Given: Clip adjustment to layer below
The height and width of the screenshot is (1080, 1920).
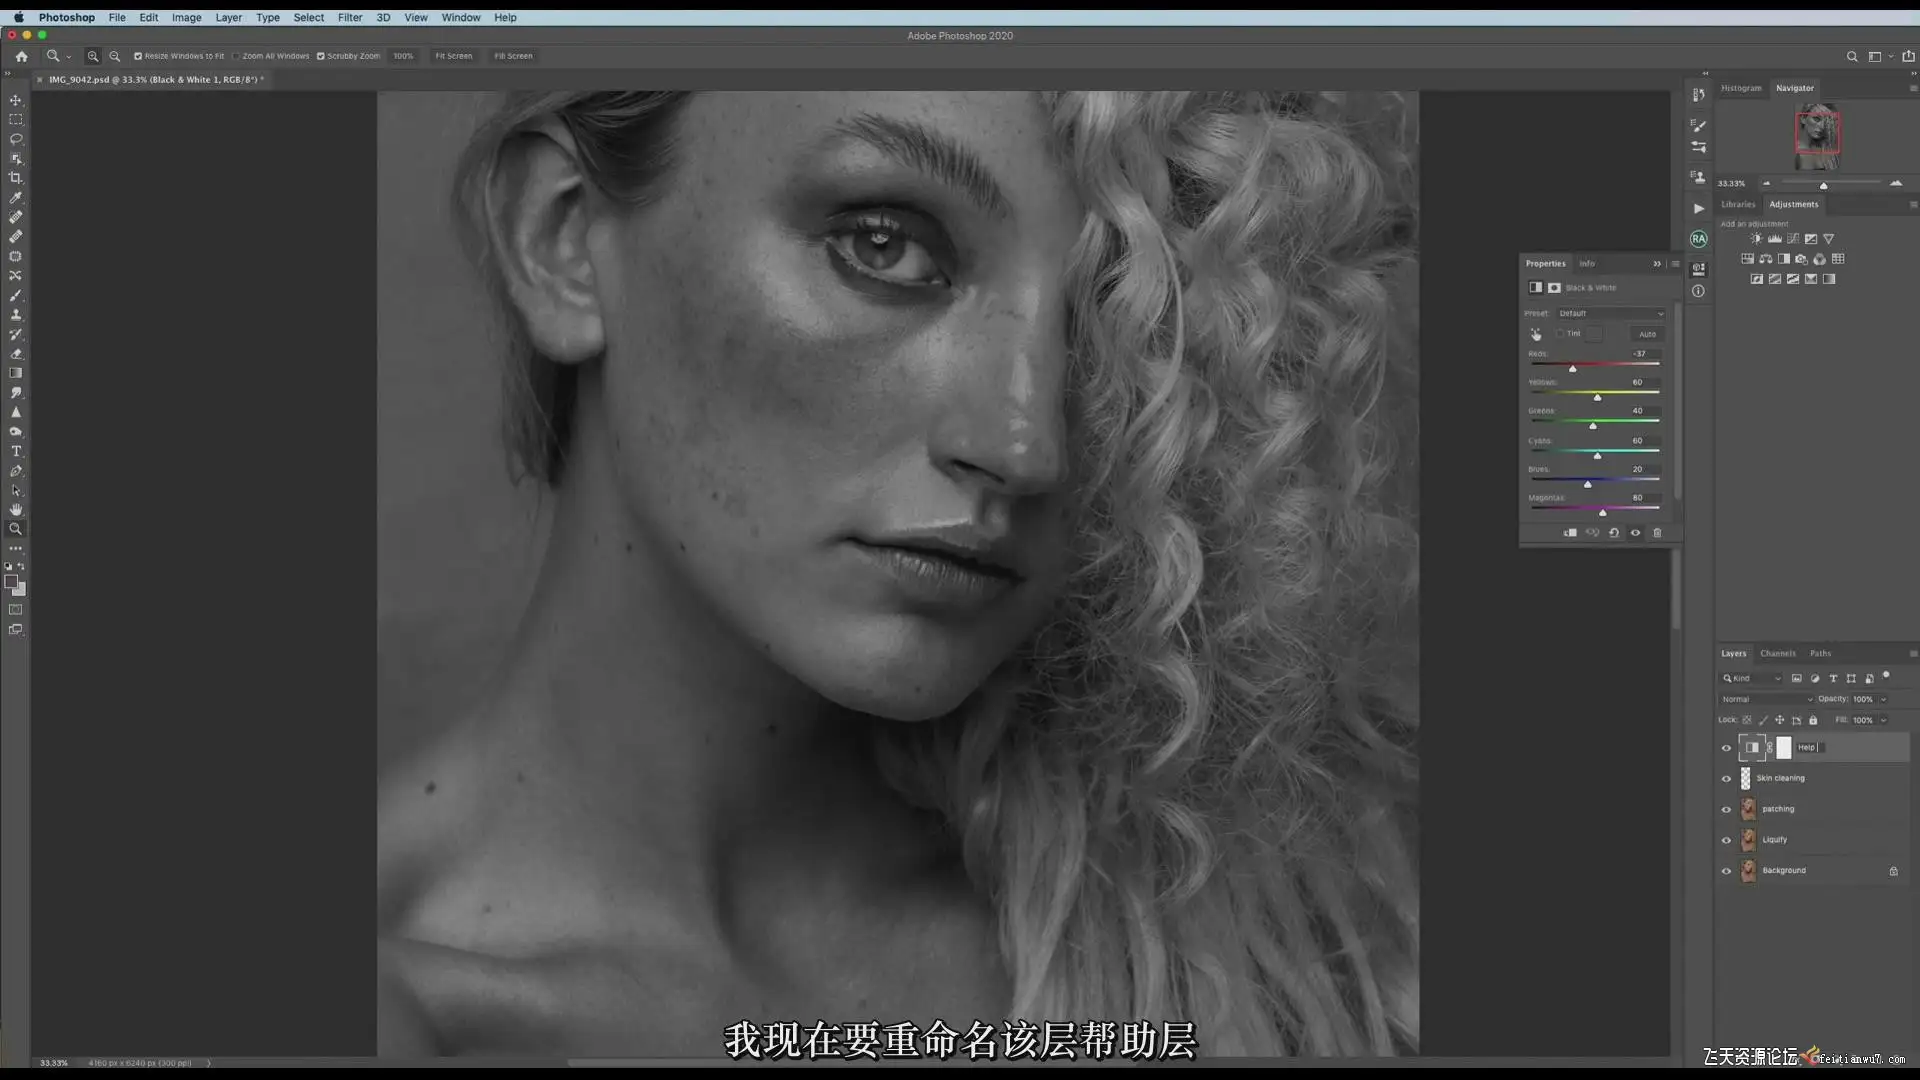Looking at the screenshot, I should click(x=1570, y=533).
